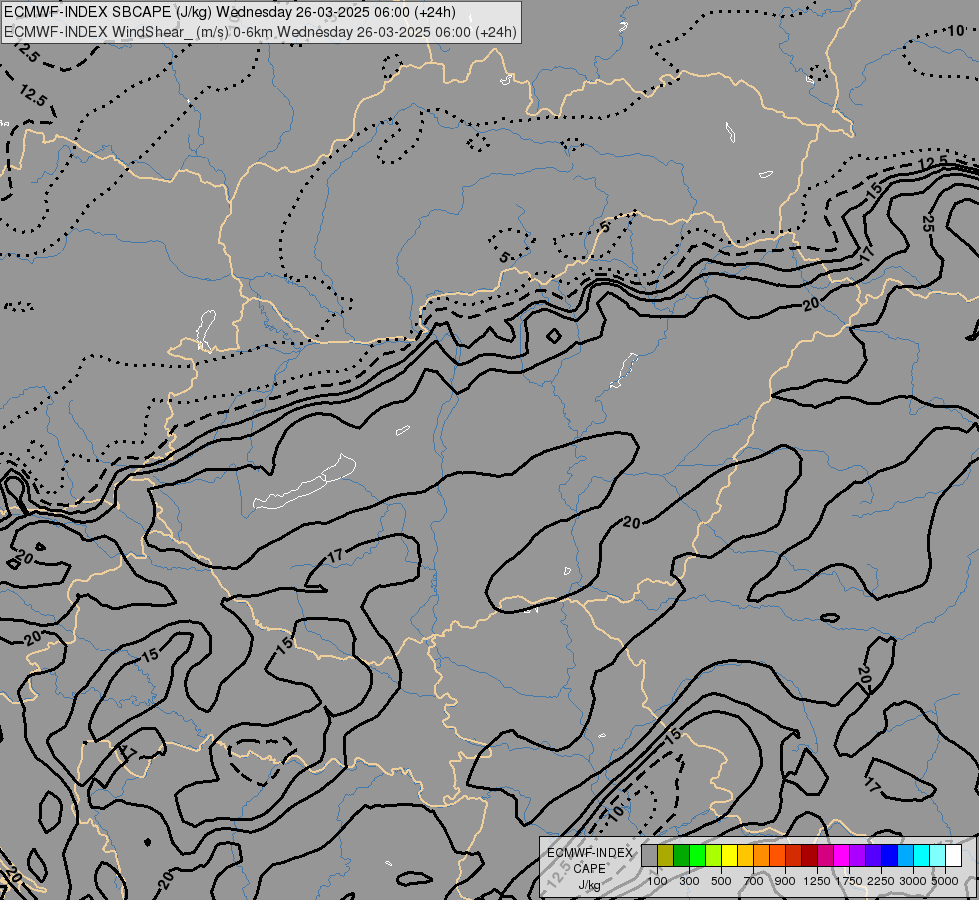979x900 pixels.
Task: Click the cyan swatch after 3000 tick
Action: point(922,856)
